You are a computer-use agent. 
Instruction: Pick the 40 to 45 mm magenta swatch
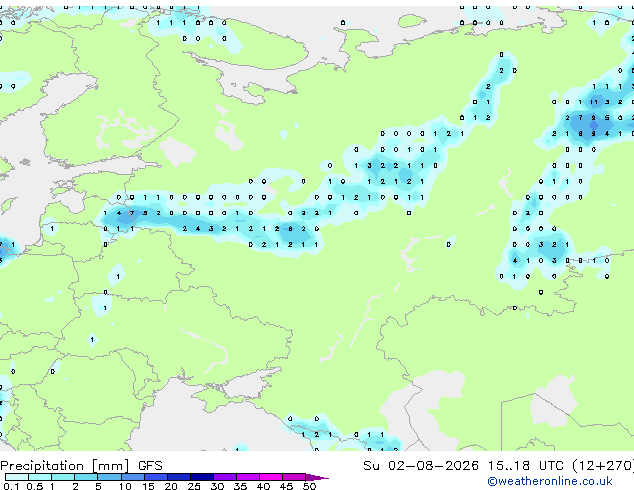point(271,477)
